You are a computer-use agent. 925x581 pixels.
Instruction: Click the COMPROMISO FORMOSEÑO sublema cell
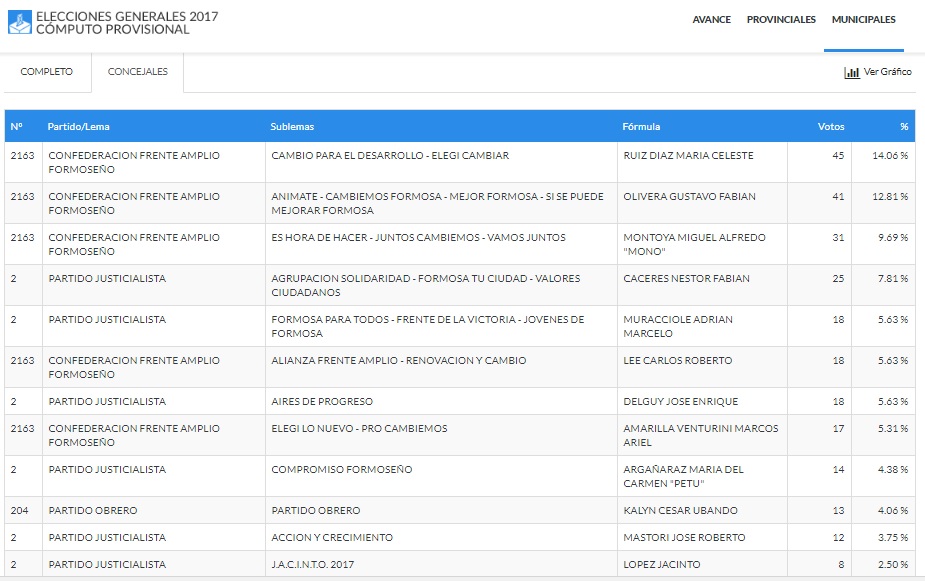(x=341, y=470)
